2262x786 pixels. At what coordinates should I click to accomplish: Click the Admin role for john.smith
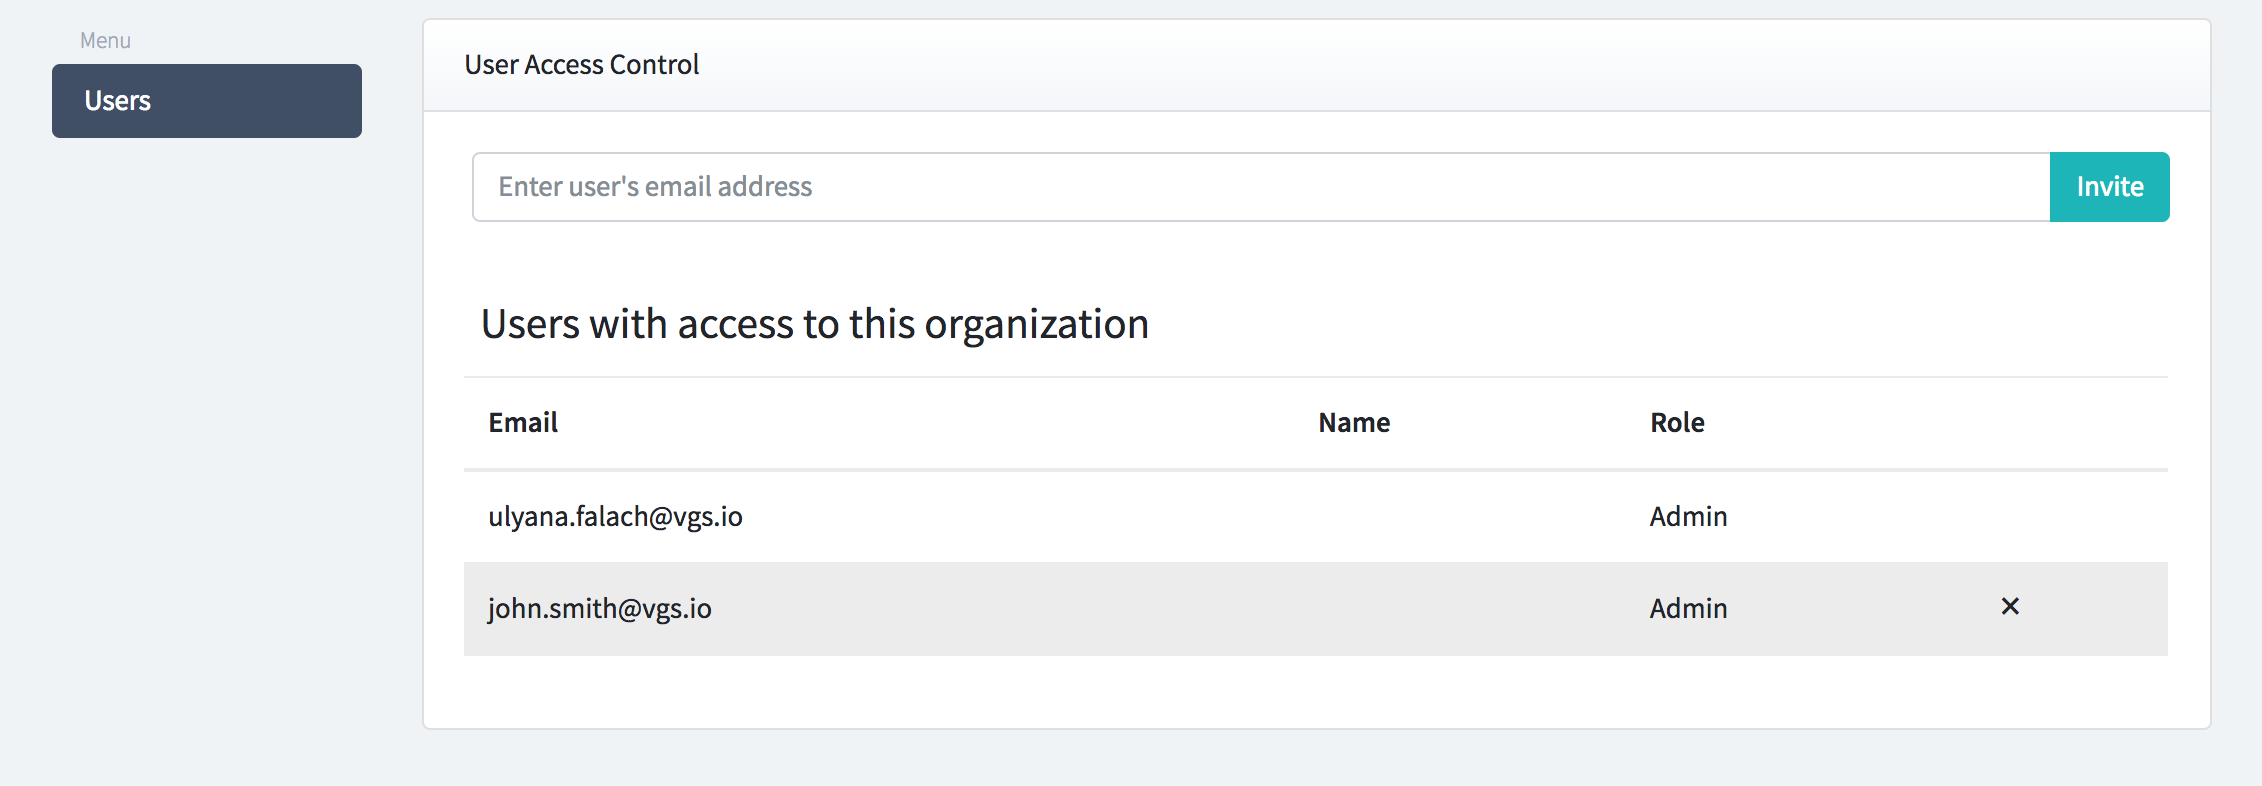tap(1688, 608)
